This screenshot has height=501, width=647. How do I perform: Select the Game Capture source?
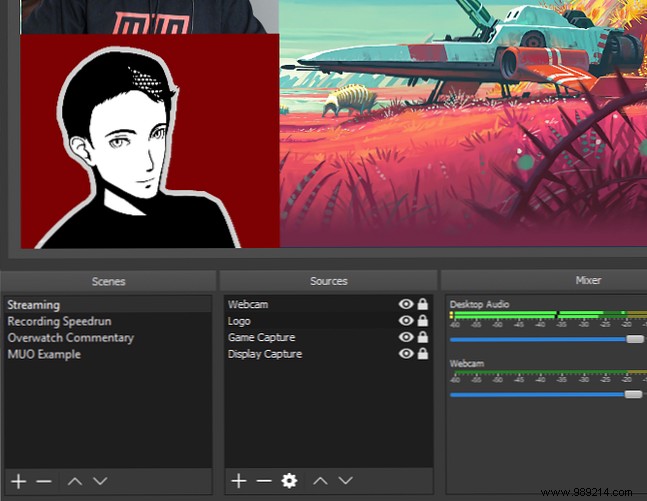328,337
